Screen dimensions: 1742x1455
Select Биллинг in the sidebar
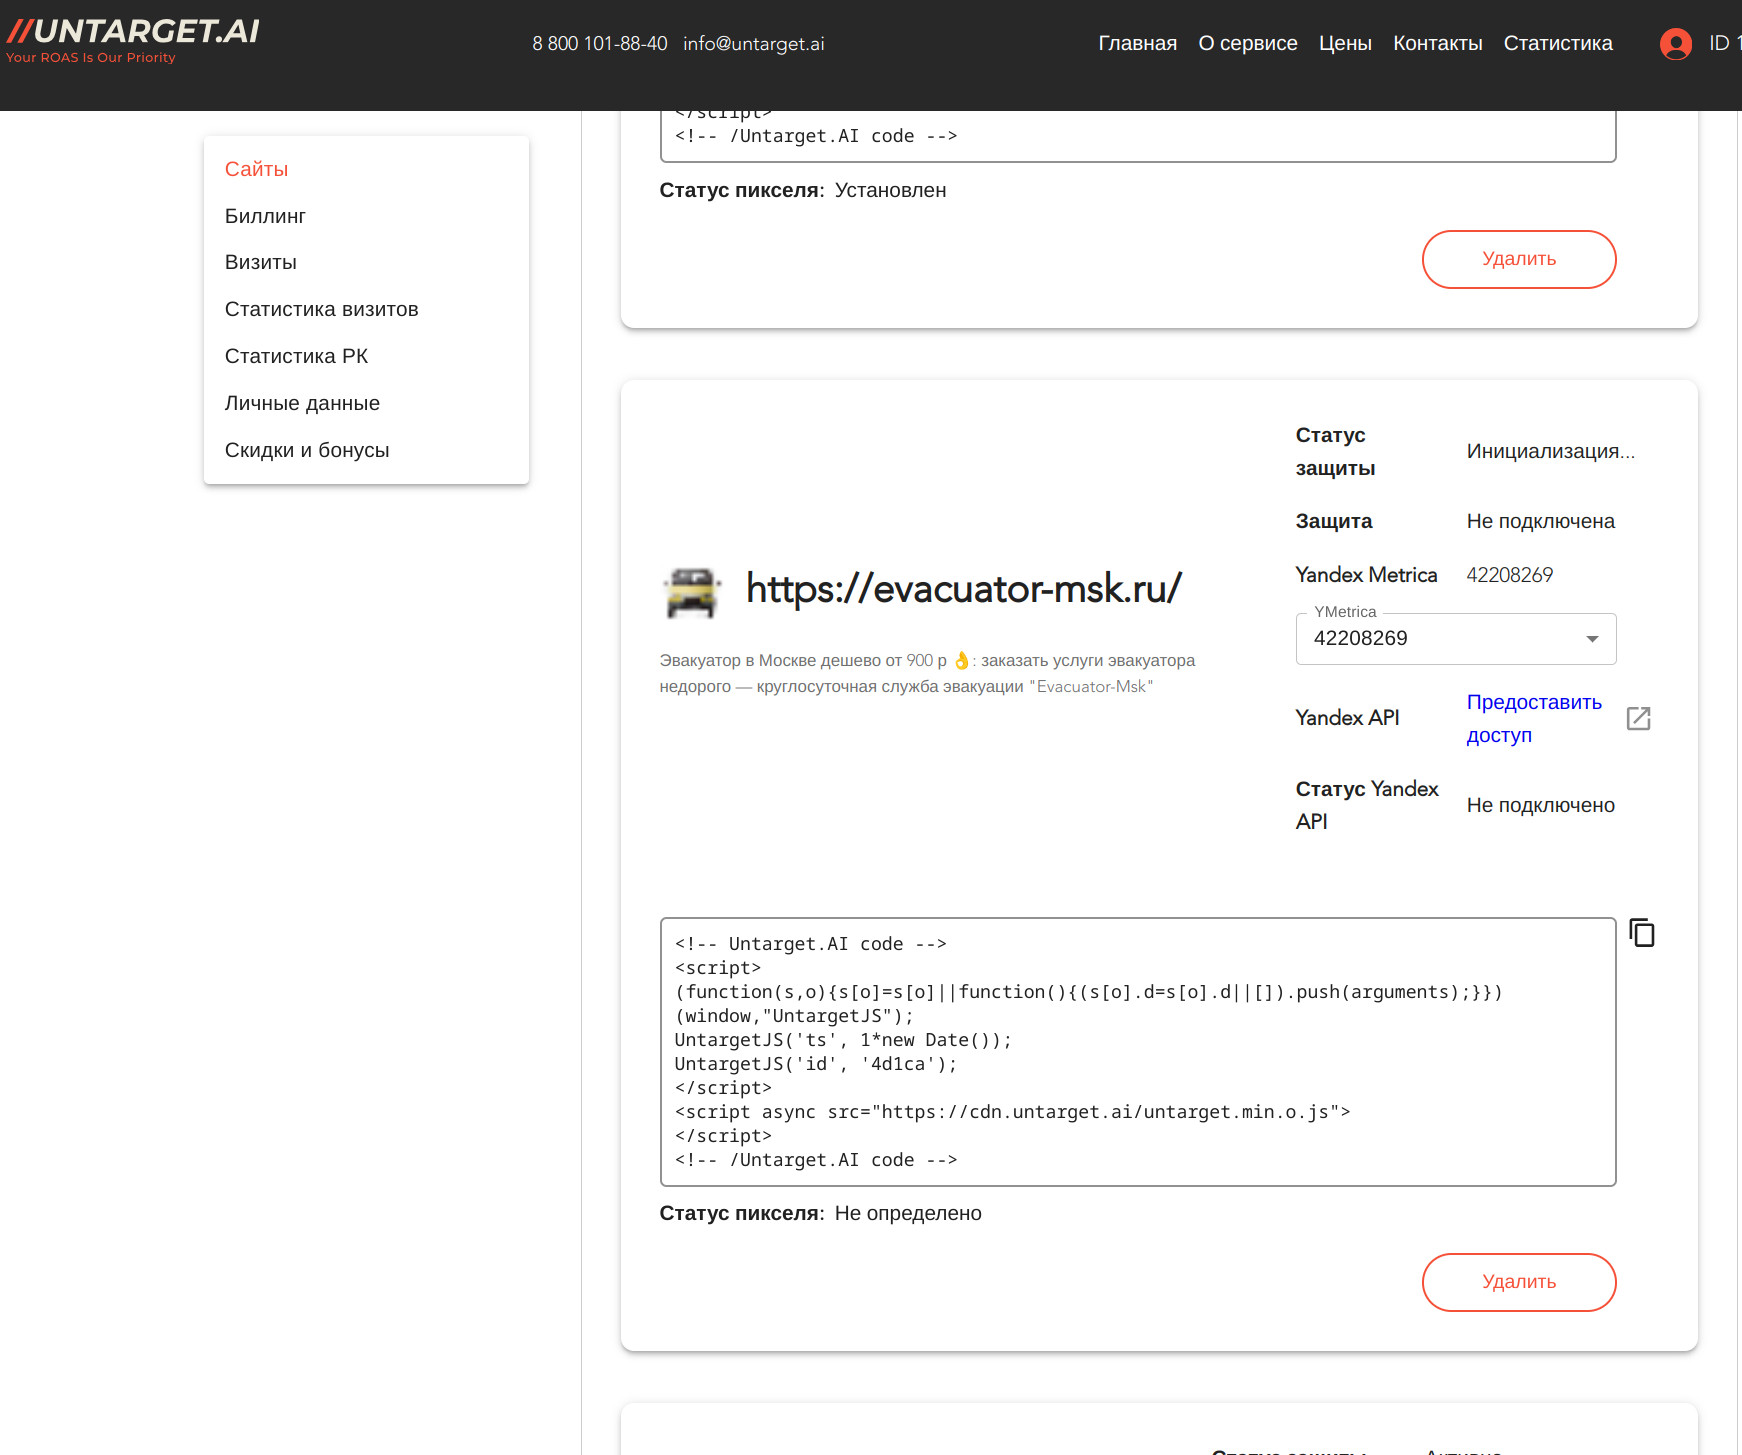265,215
